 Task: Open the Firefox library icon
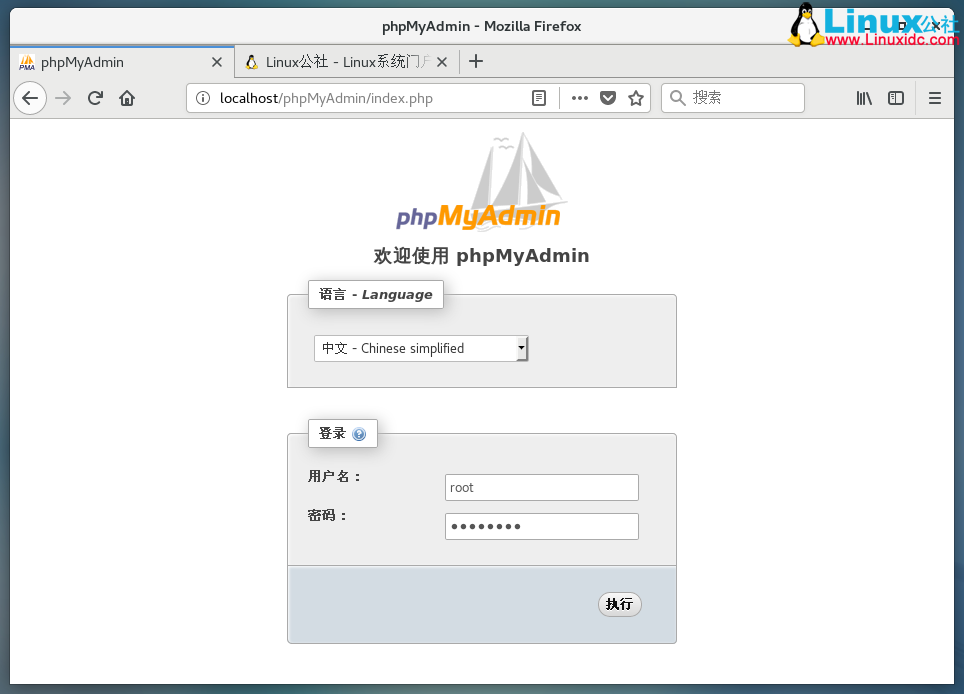[864, 98]
